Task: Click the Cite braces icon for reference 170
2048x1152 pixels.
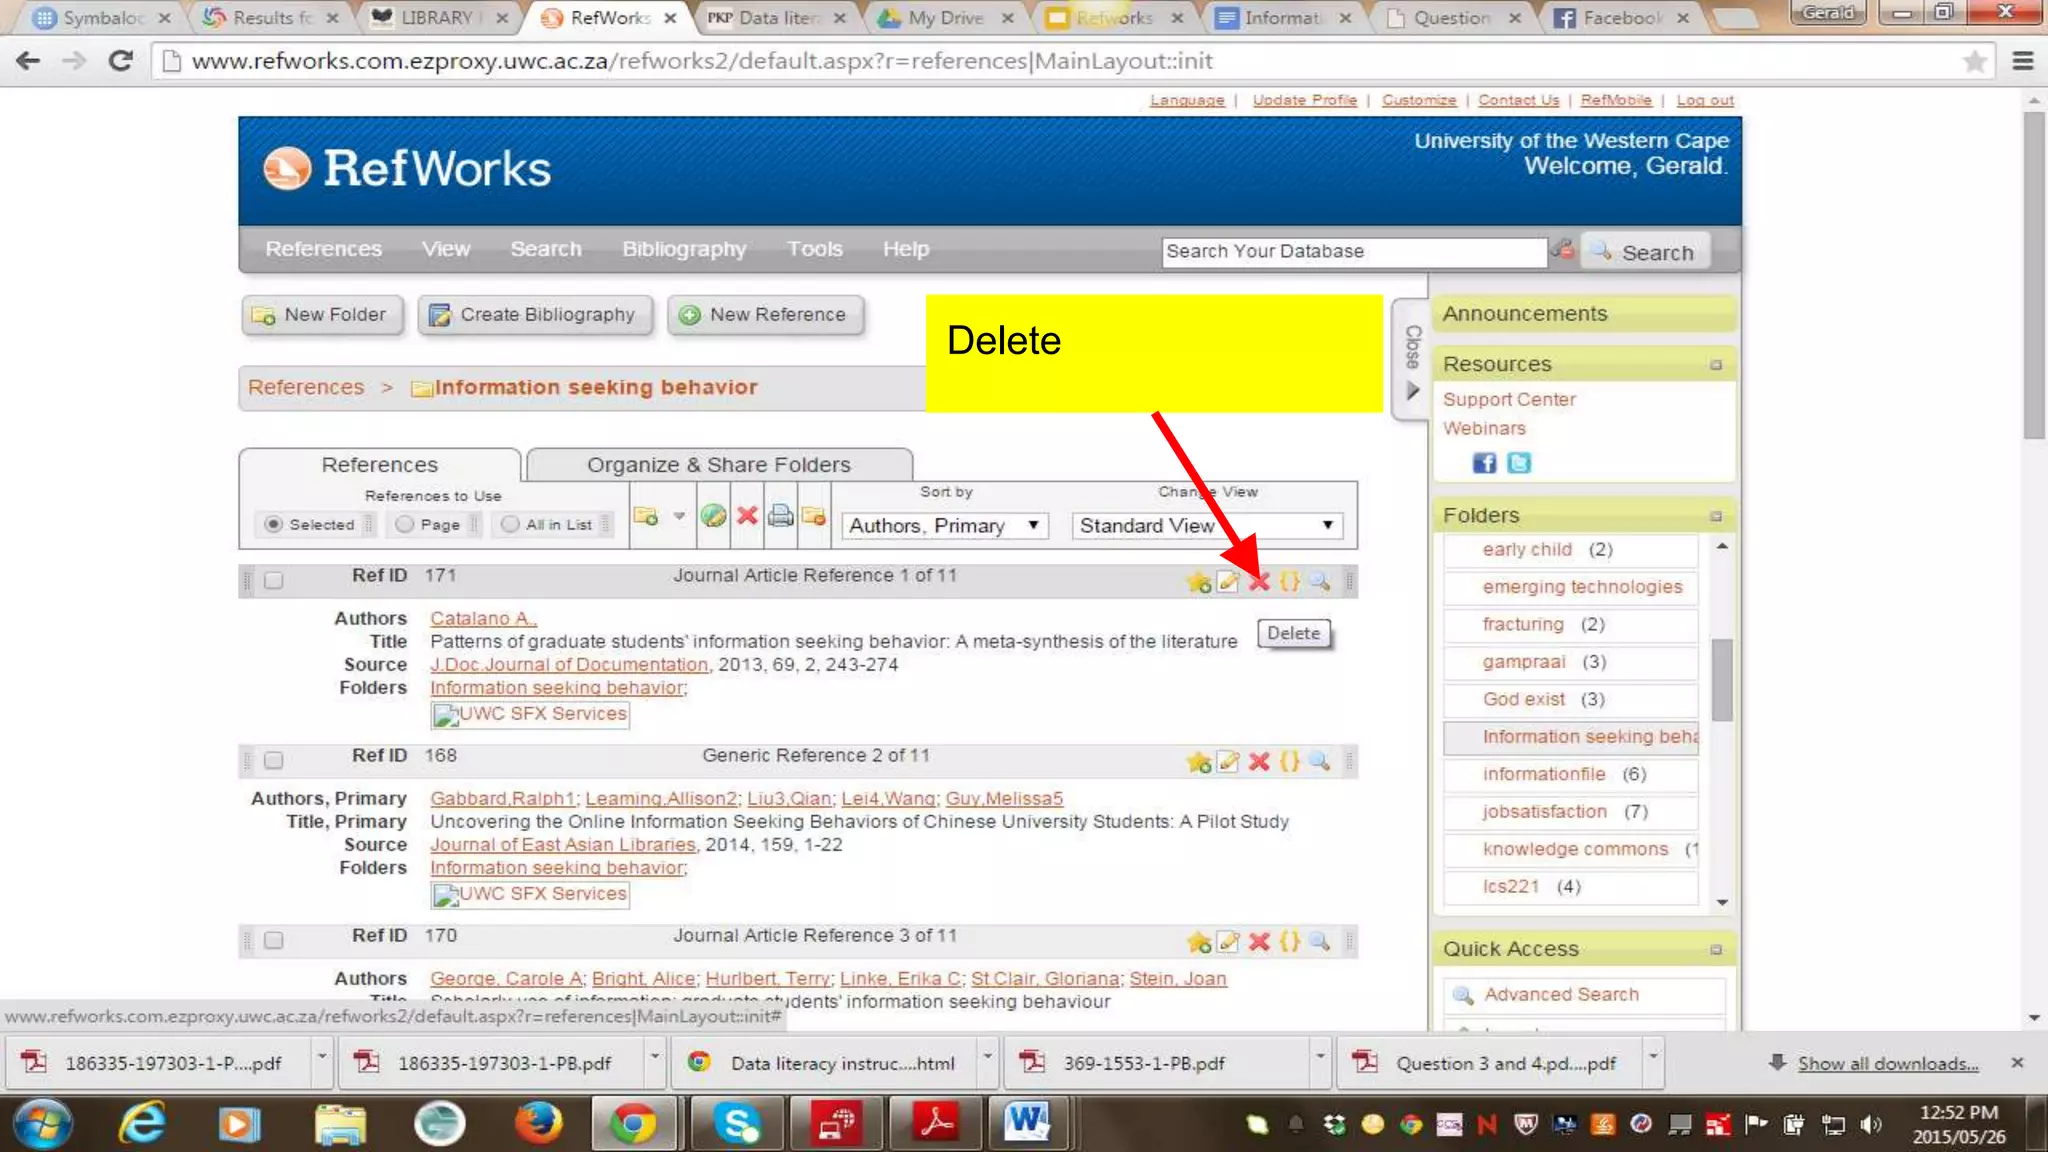Action: 1290,942
